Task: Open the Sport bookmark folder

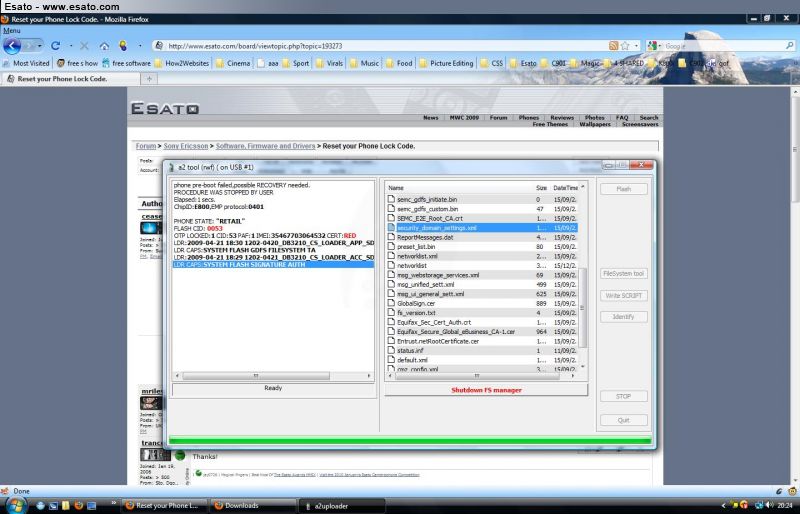Action: pos(296,63)
